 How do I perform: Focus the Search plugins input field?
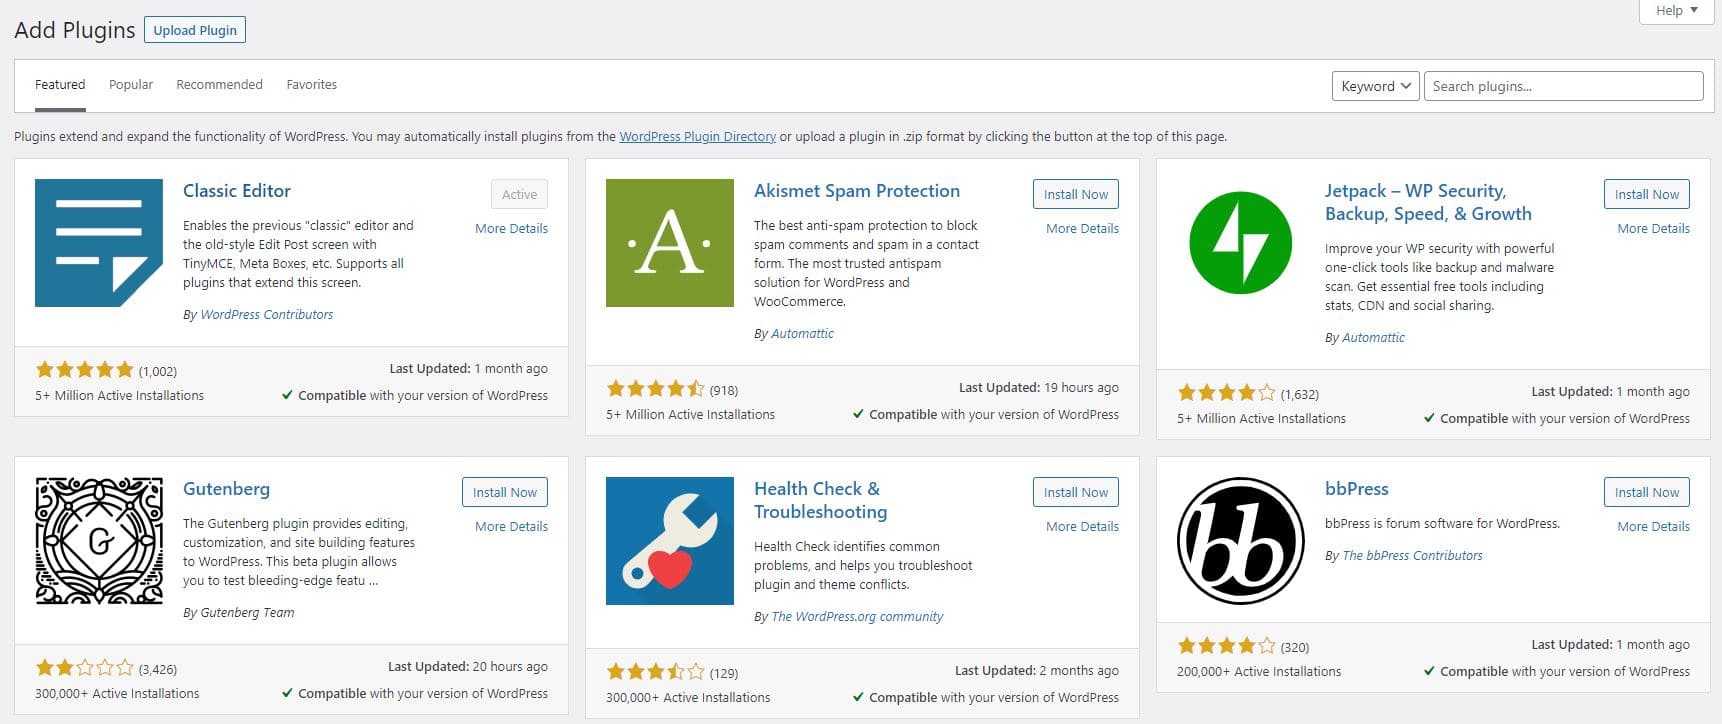1564,86
